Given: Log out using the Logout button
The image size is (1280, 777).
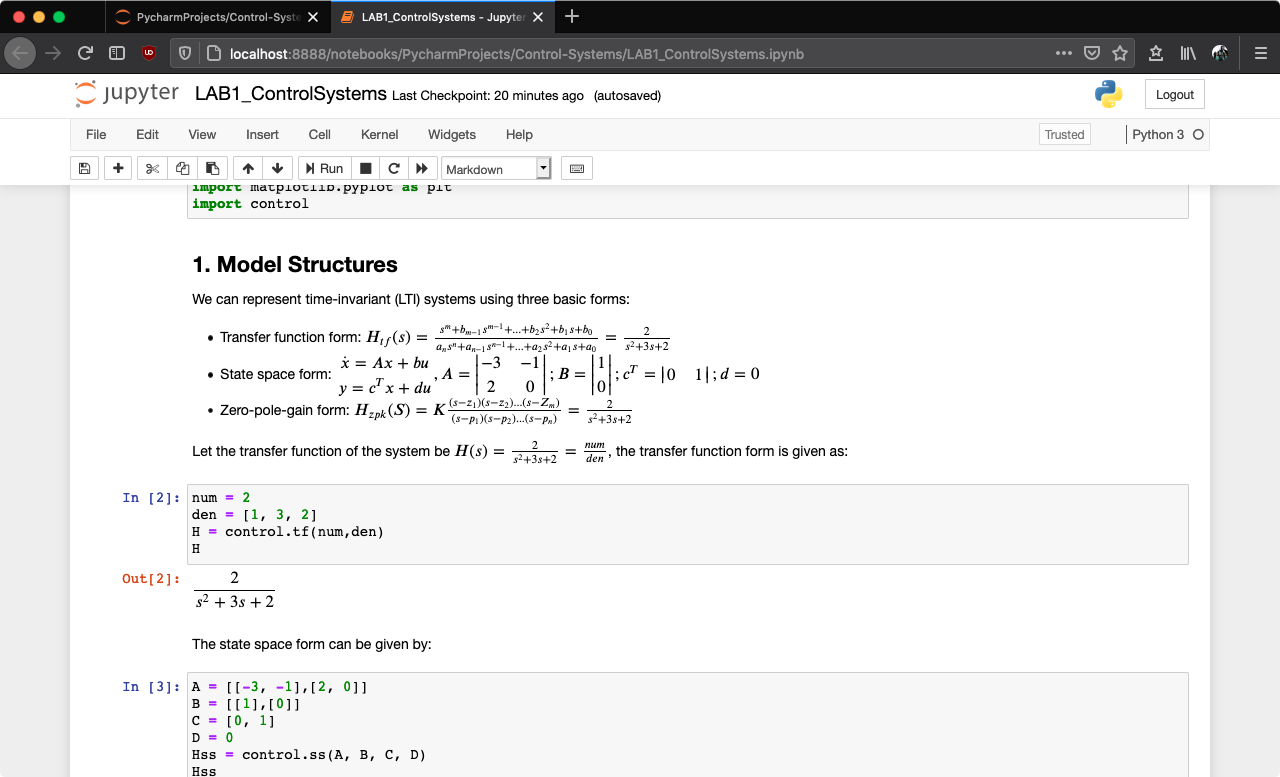Looking at the screenshot, I should click(1174, 94).
